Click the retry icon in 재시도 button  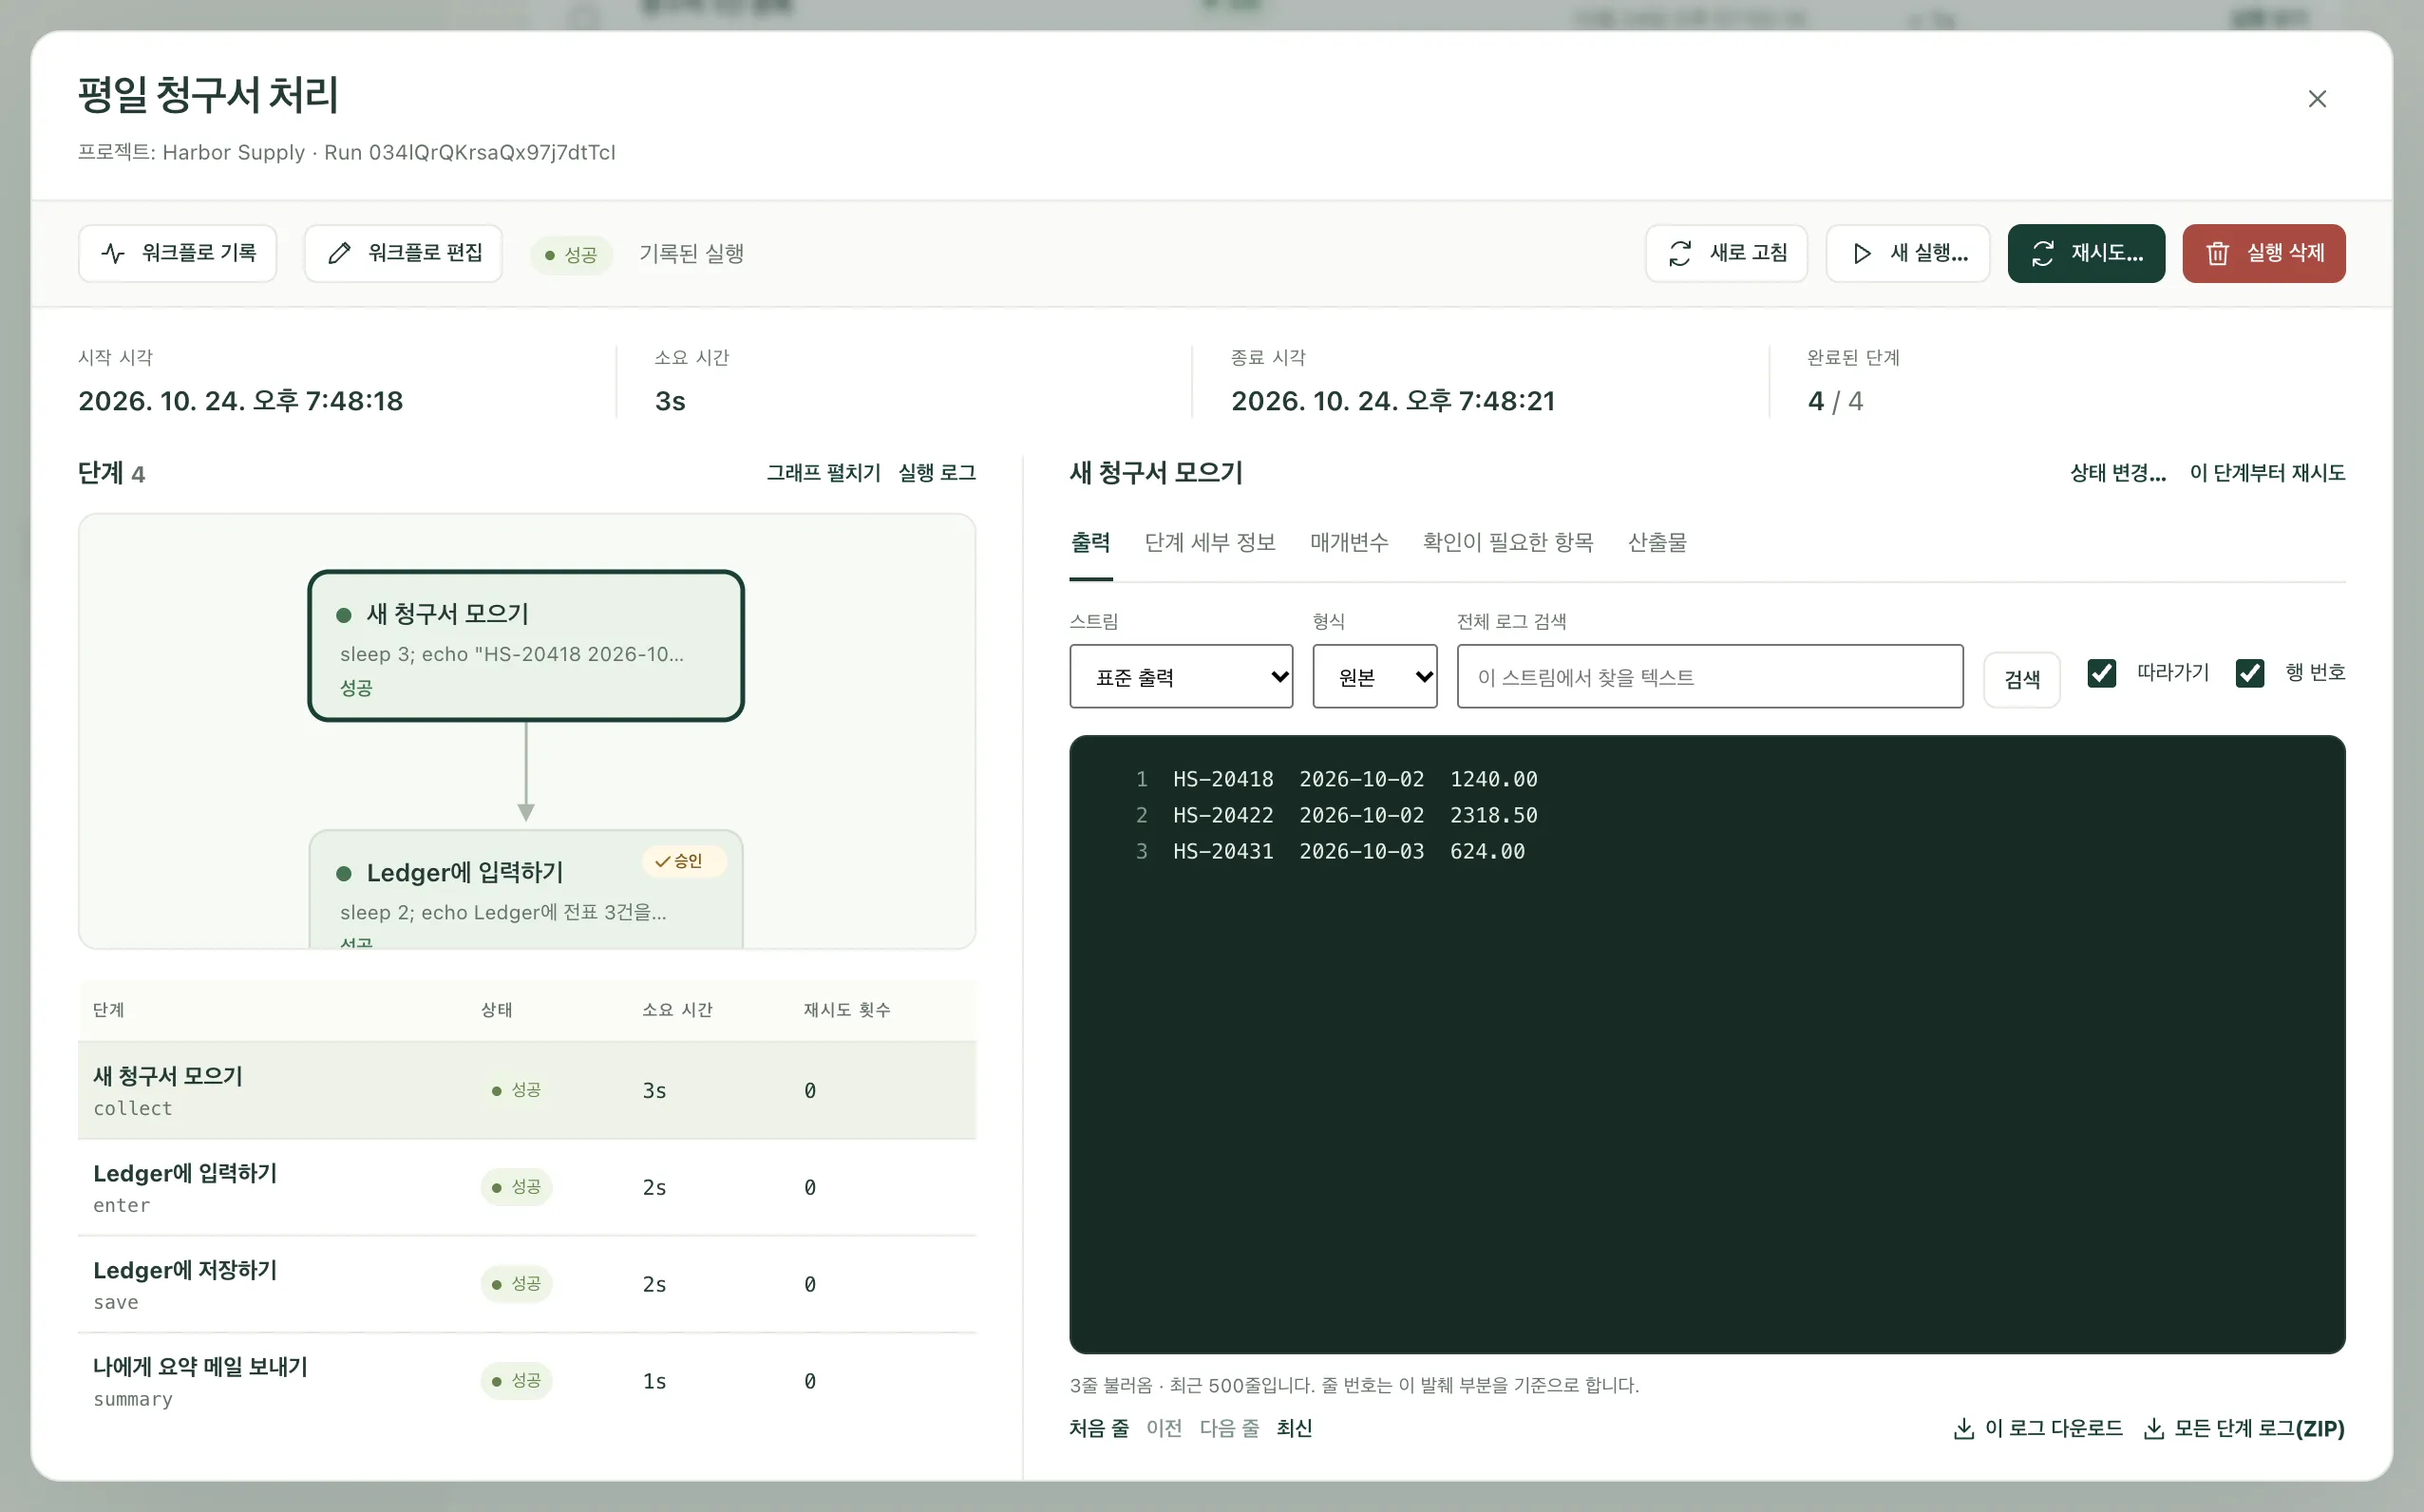pyautogui.click(x=2043, y=253)
